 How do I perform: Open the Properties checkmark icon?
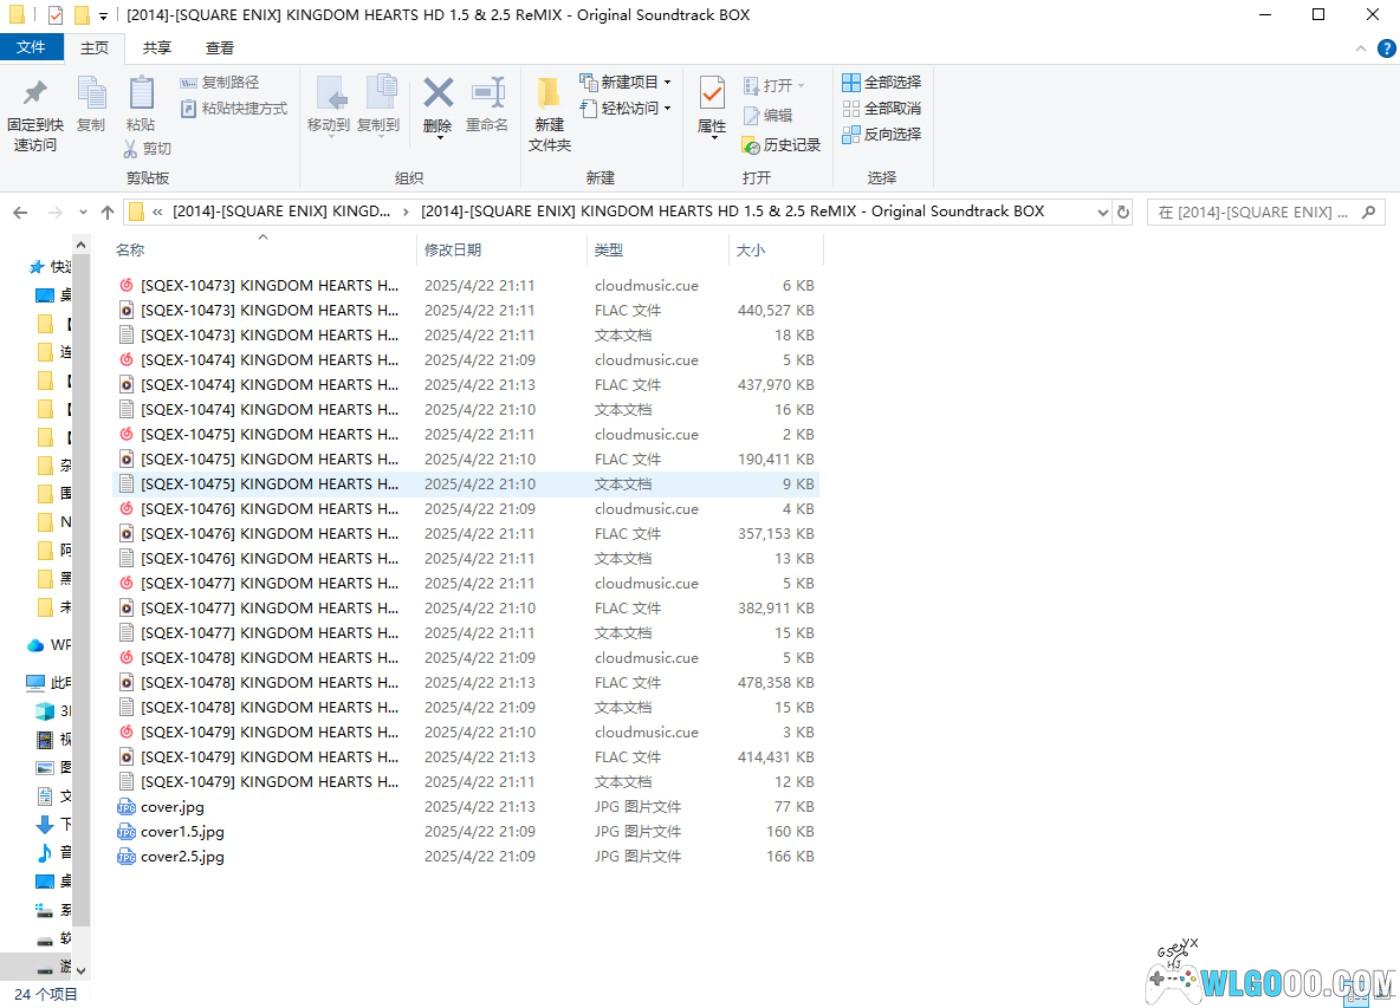pos(711,94)
